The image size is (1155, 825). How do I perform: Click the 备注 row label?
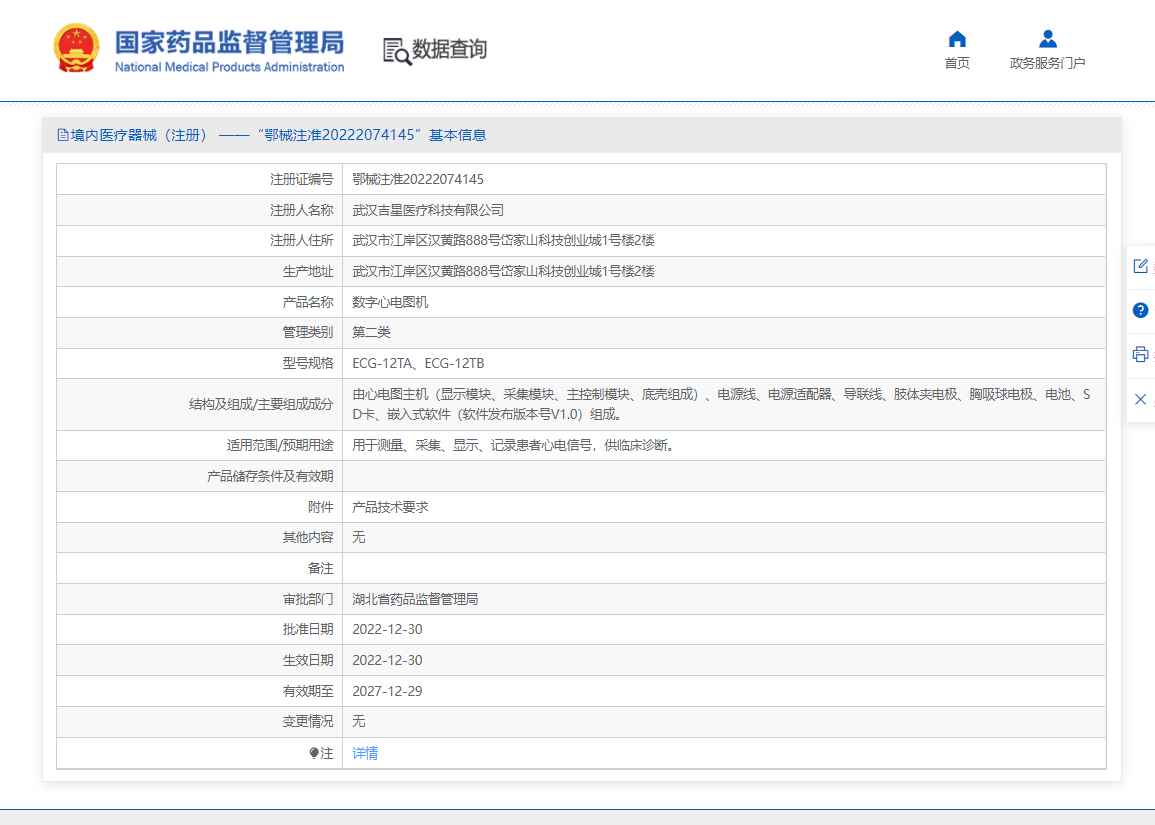pos(320,568)
